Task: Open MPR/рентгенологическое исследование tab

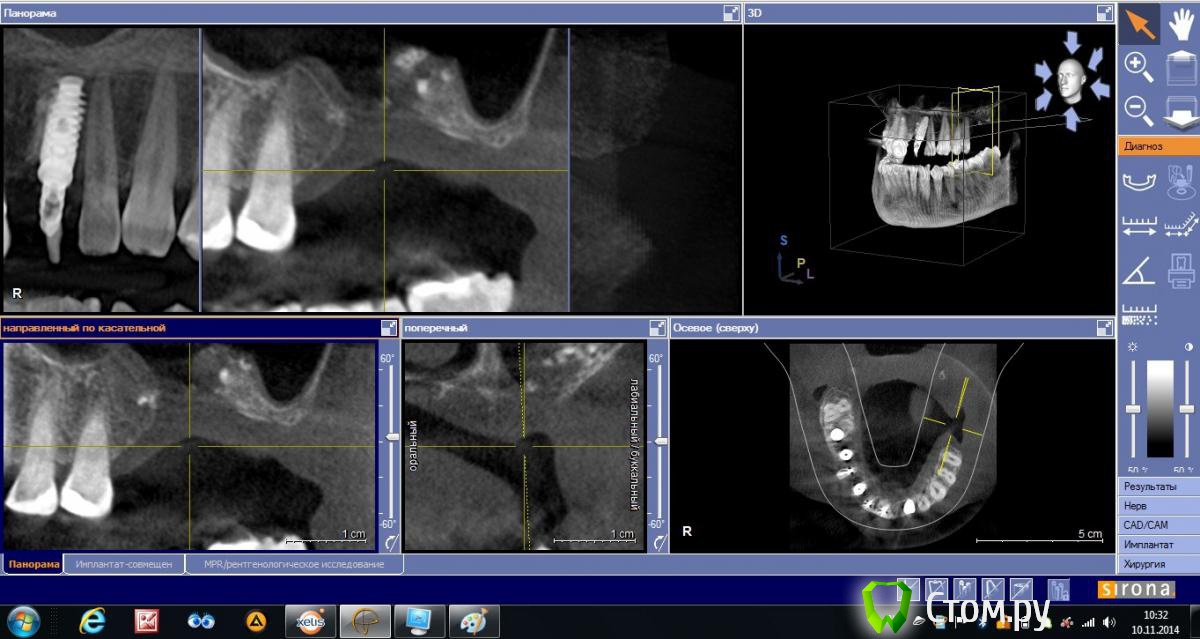Action: 294,564
